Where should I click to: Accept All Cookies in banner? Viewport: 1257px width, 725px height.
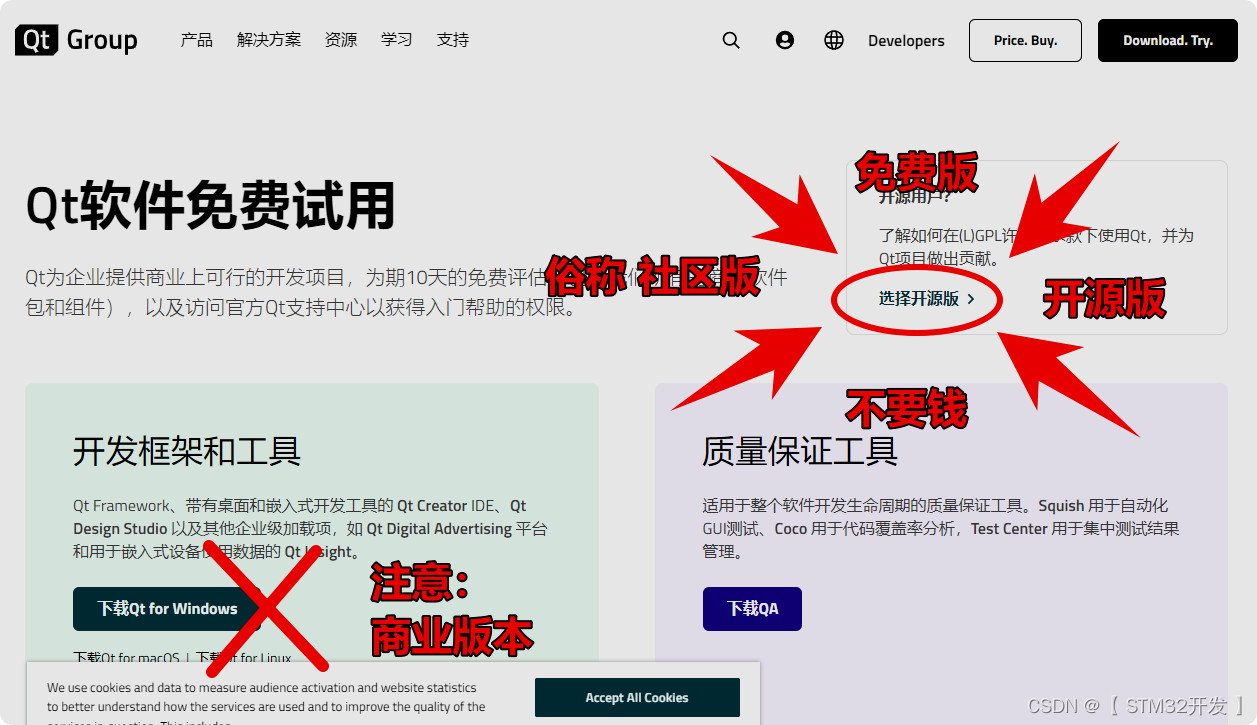[x=637, y=697]
